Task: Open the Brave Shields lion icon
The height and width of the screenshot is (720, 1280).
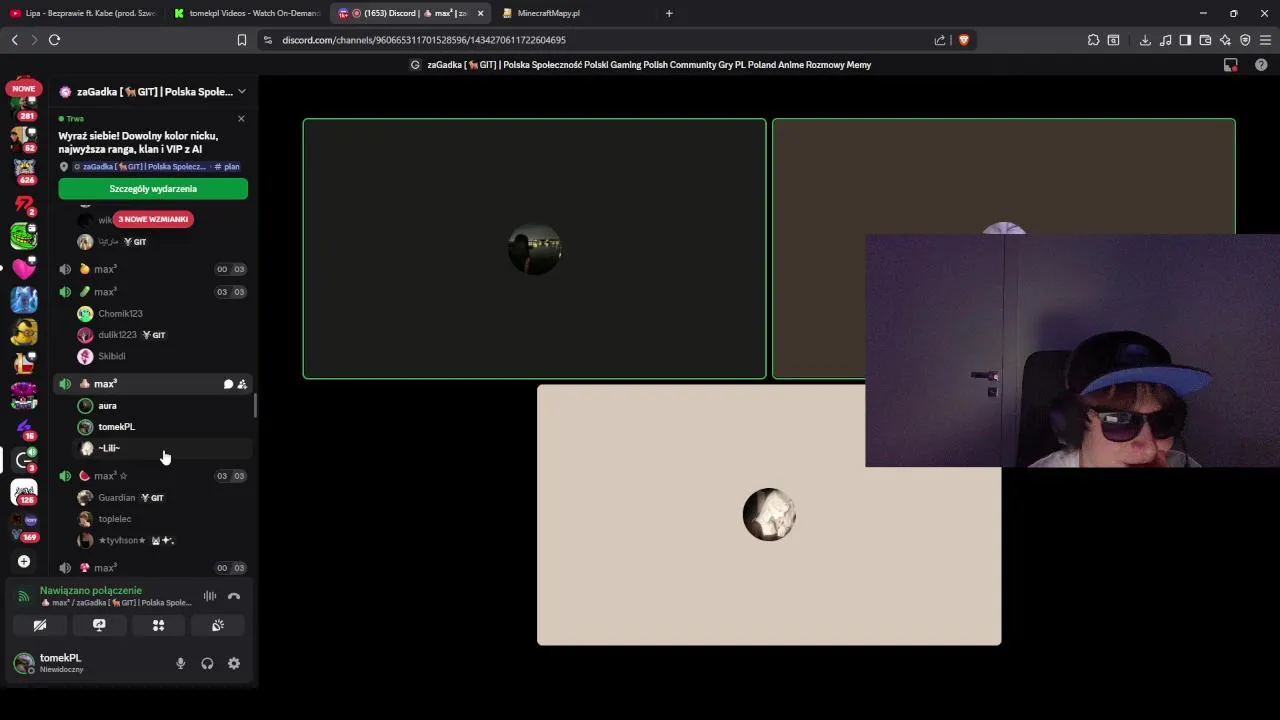Action: 964,40
